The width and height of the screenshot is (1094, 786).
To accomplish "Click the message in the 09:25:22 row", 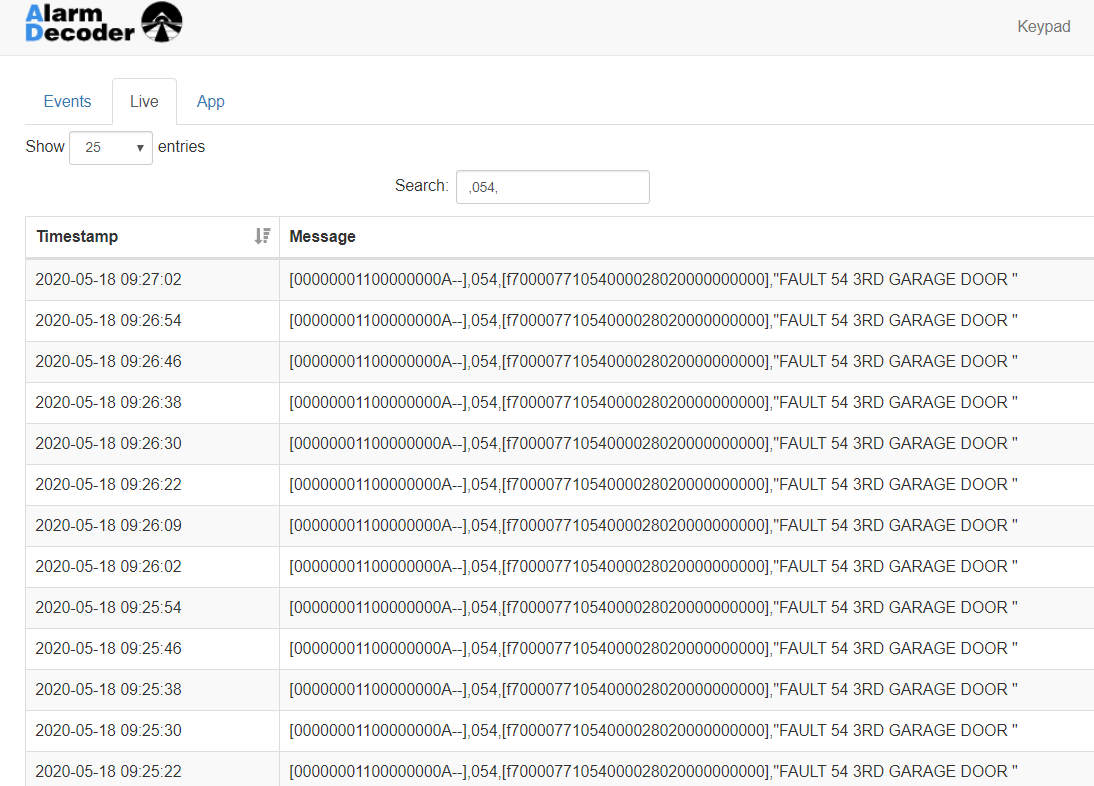I will click(x=653, y=771).
